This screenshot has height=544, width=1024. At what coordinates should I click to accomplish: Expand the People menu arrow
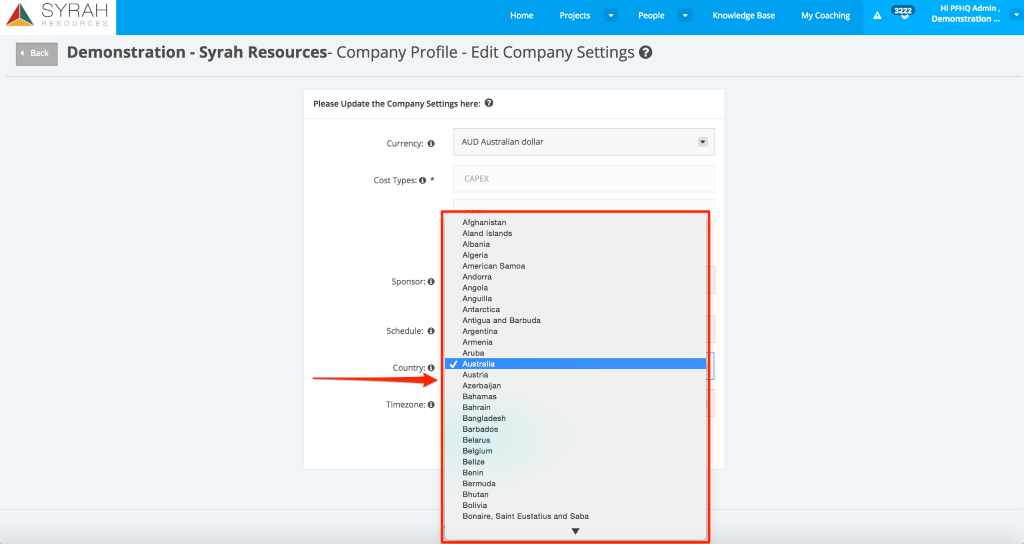coord(685,16)
